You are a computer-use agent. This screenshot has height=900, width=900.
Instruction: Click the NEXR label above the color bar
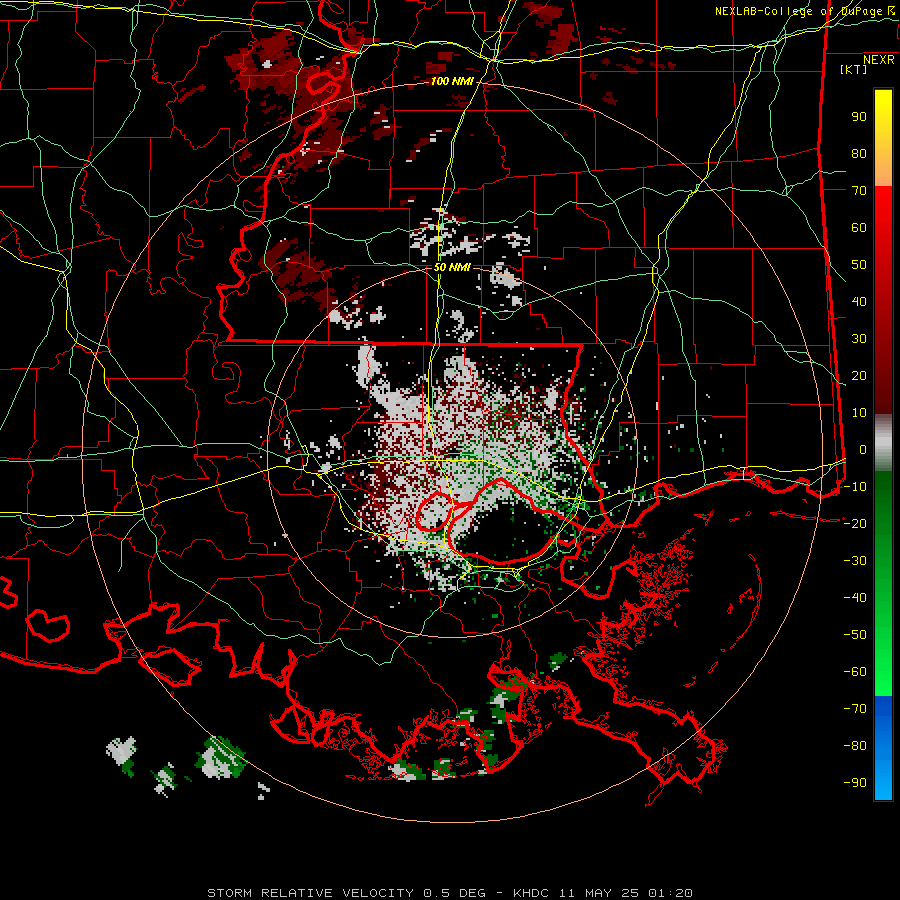(x=879, y=60)
